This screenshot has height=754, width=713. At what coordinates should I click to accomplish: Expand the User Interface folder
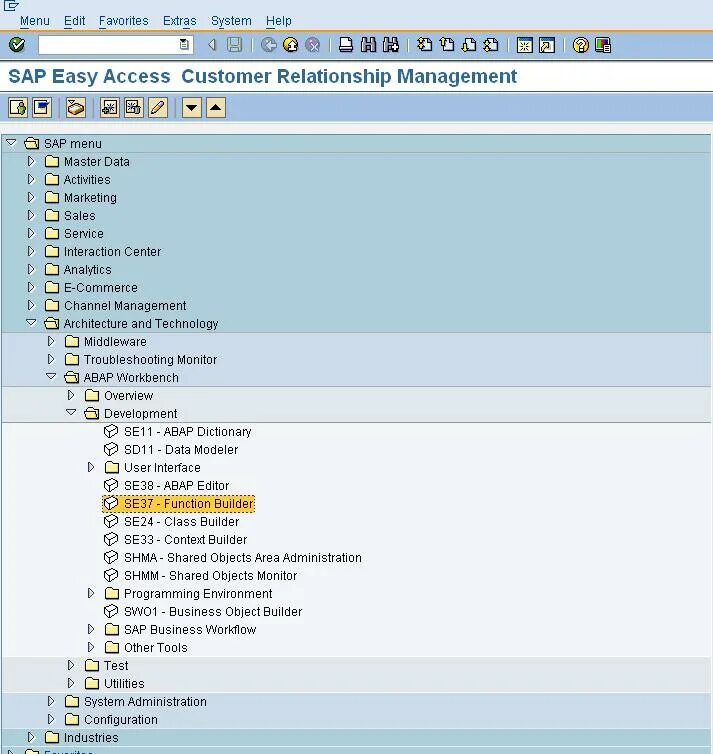pos(91,467)
